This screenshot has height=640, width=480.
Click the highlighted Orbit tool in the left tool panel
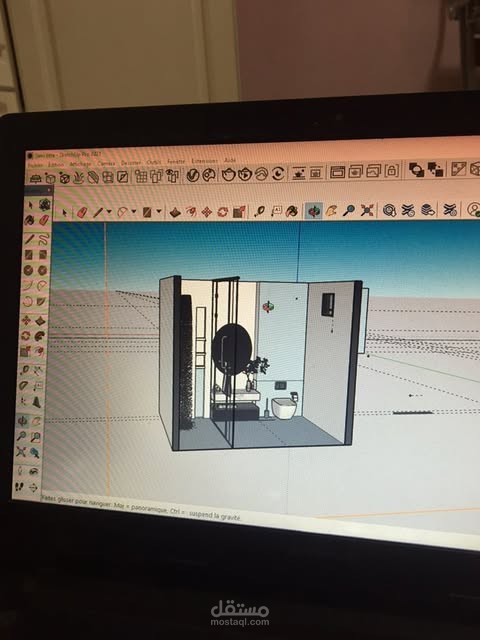pos(22,420)
